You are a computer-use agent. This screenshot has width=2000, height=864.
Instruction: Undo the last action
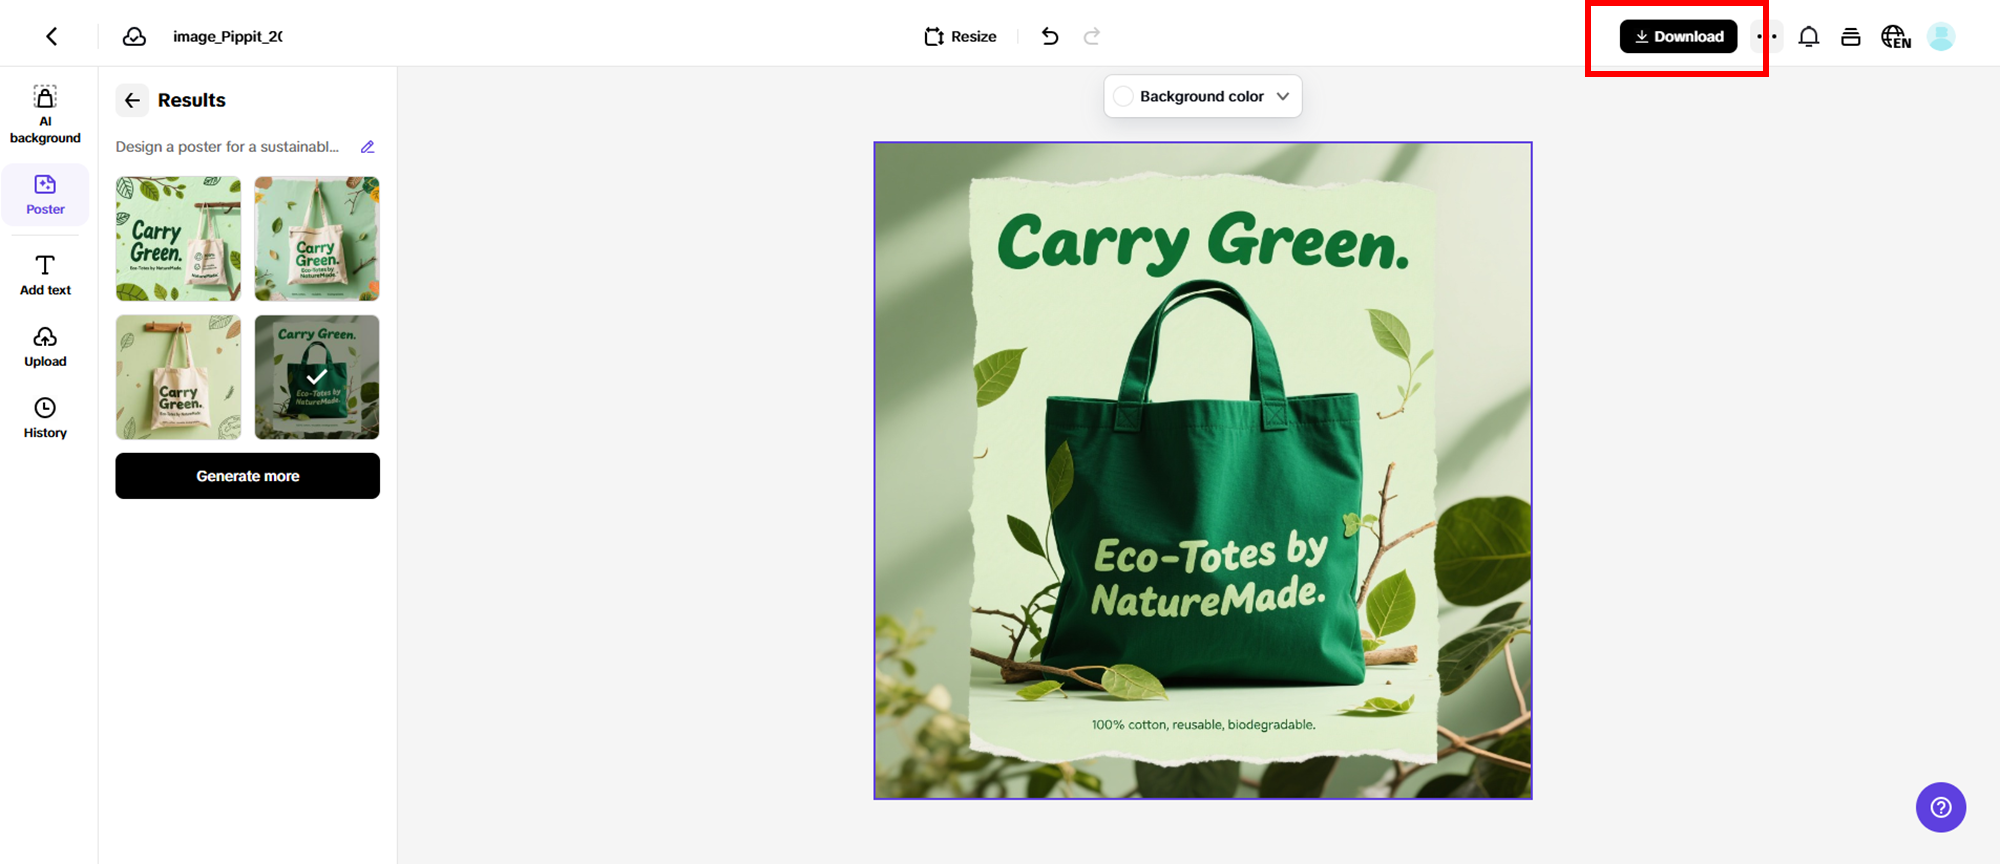1050,37
